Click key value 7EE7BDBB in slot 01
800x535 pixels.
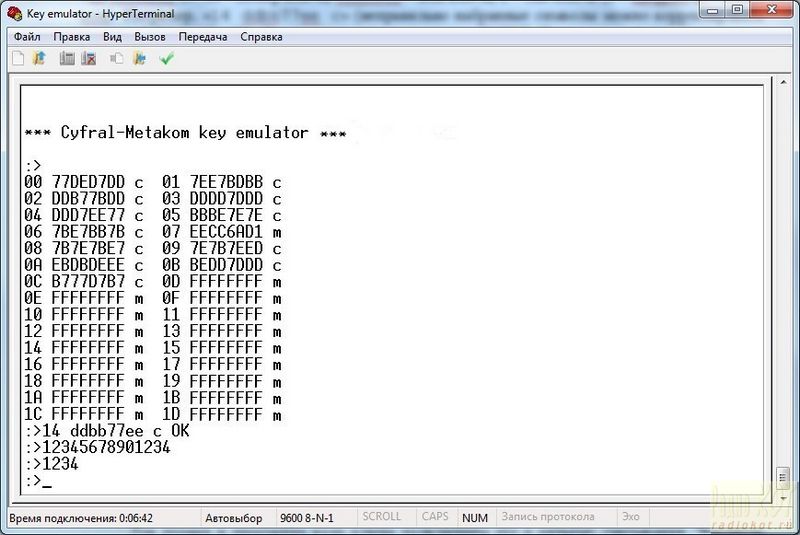226,182
